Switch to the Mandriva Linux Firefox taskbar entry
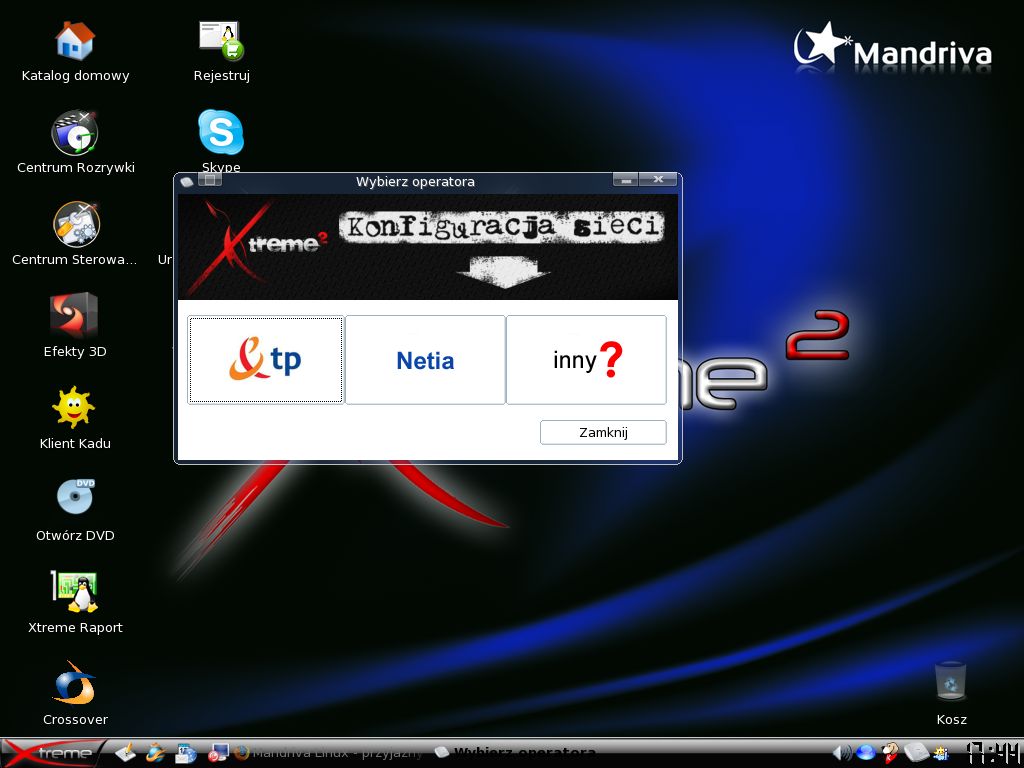Viewport: 1024px width, 768px height. tap(328, 753)
